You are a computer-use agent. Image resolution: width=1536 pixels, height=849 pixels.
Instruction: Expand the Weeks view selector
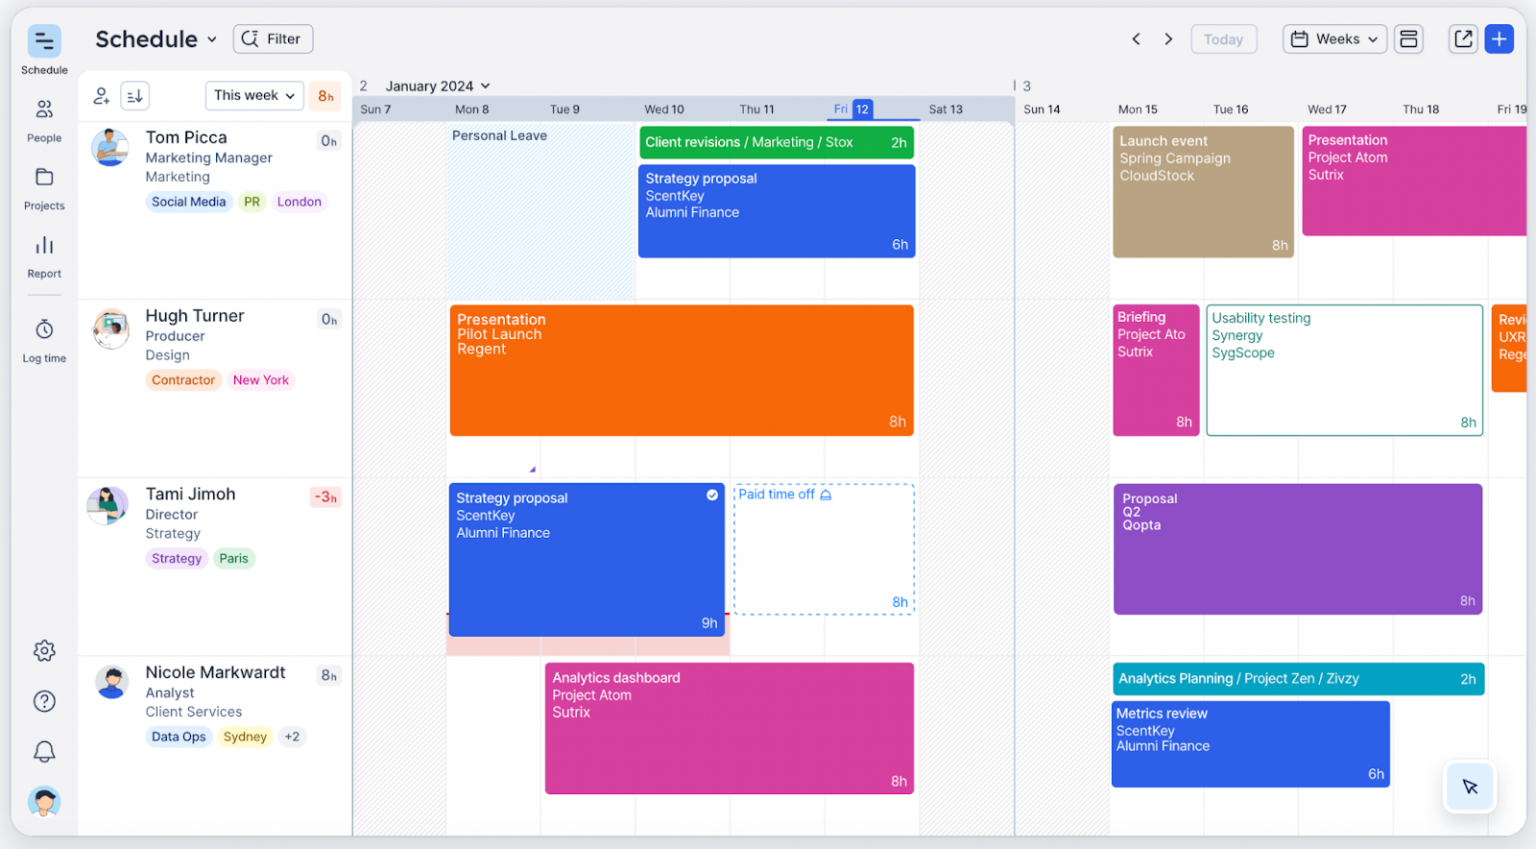click(1334, 38)
